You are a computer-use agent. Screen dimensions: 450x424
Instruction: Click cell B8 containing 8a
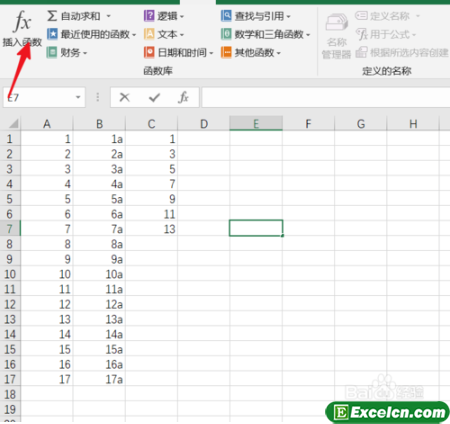coord(99,244)
